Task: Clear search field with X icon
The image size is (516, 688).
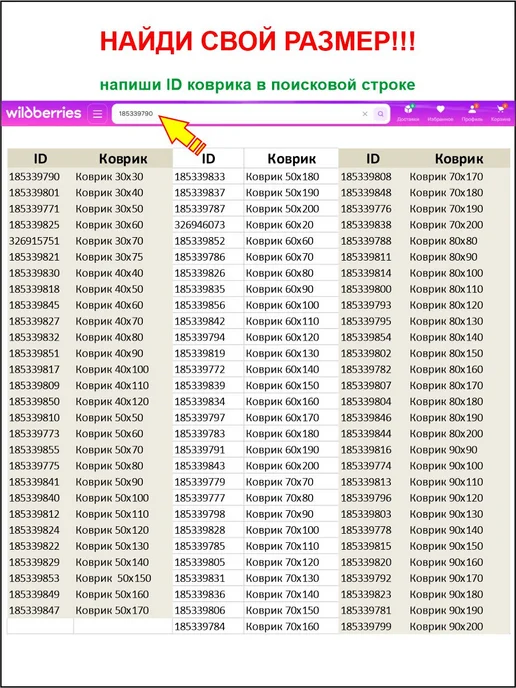Action: (x=365, y=114)
